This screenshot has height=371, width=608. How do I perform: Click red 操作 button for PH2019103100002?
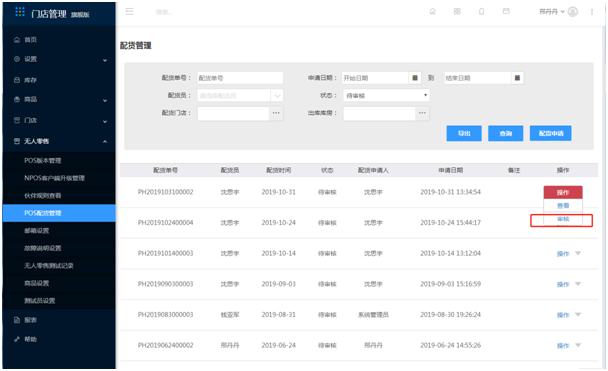563,192
